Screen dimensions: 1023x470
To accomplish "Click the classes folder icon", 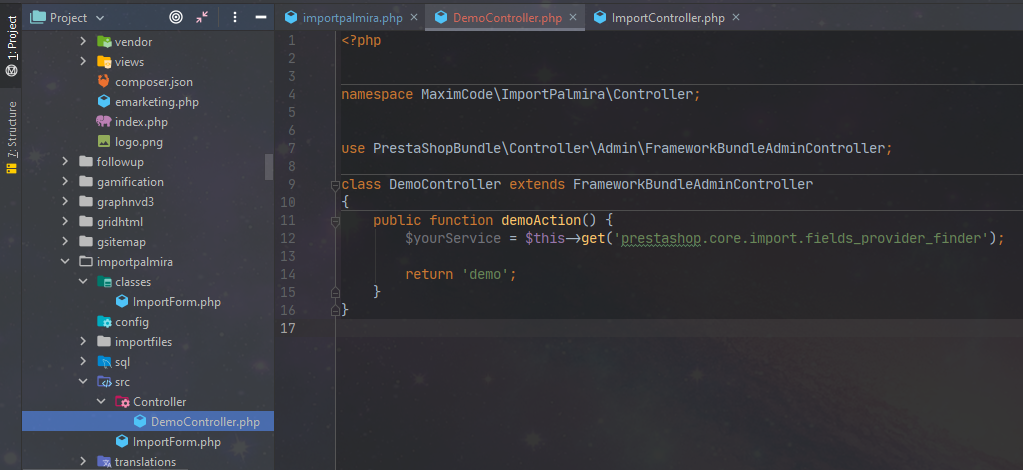I will [x=104, y=282].
